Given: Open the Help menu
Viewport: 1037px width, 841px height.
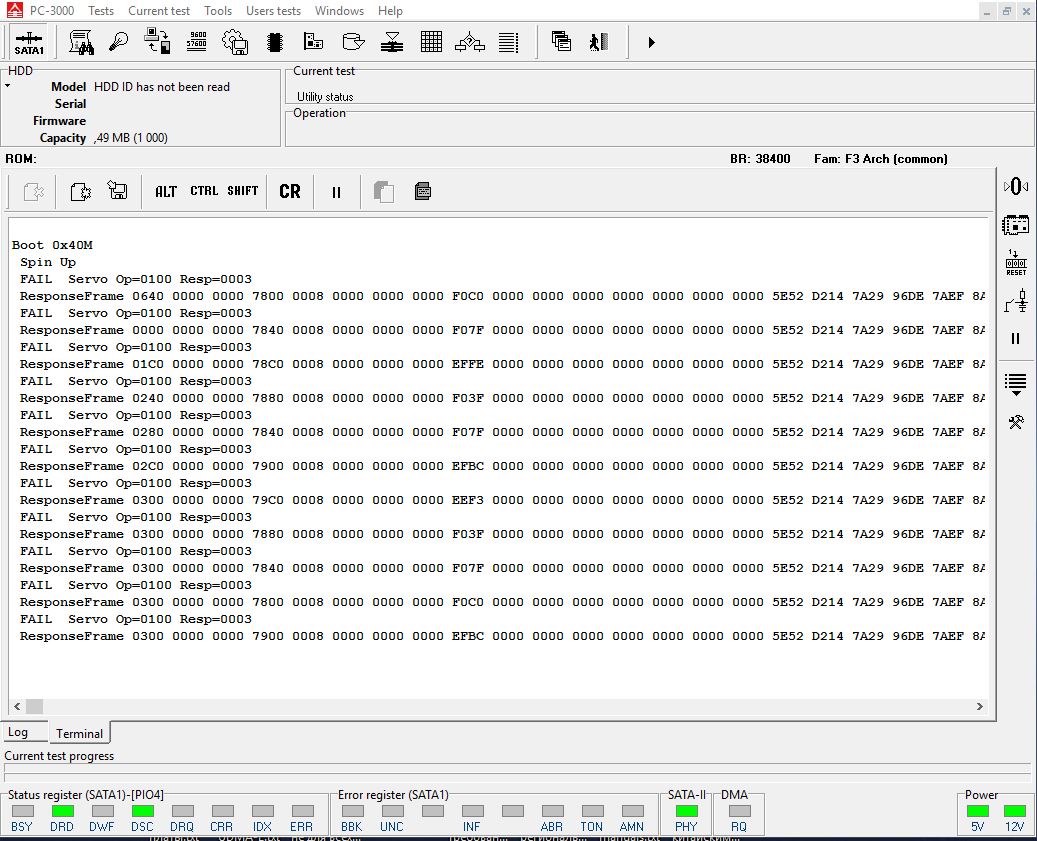Looking at the screenshot, I should (390, 11).
